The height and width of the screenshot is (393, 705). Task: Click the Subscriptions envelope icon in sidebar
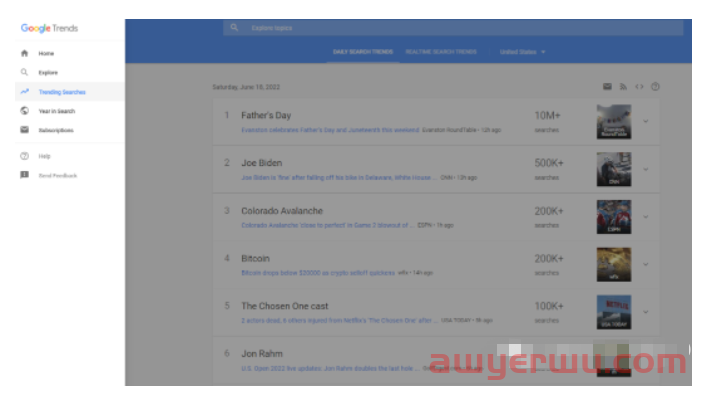24,130
